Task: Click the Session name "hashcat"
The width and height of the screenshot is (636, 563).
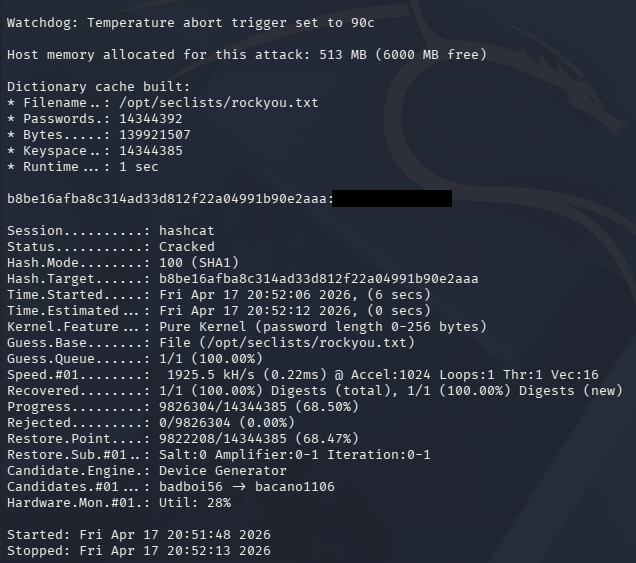Action: pyautogui.click(x=186, y=230)
